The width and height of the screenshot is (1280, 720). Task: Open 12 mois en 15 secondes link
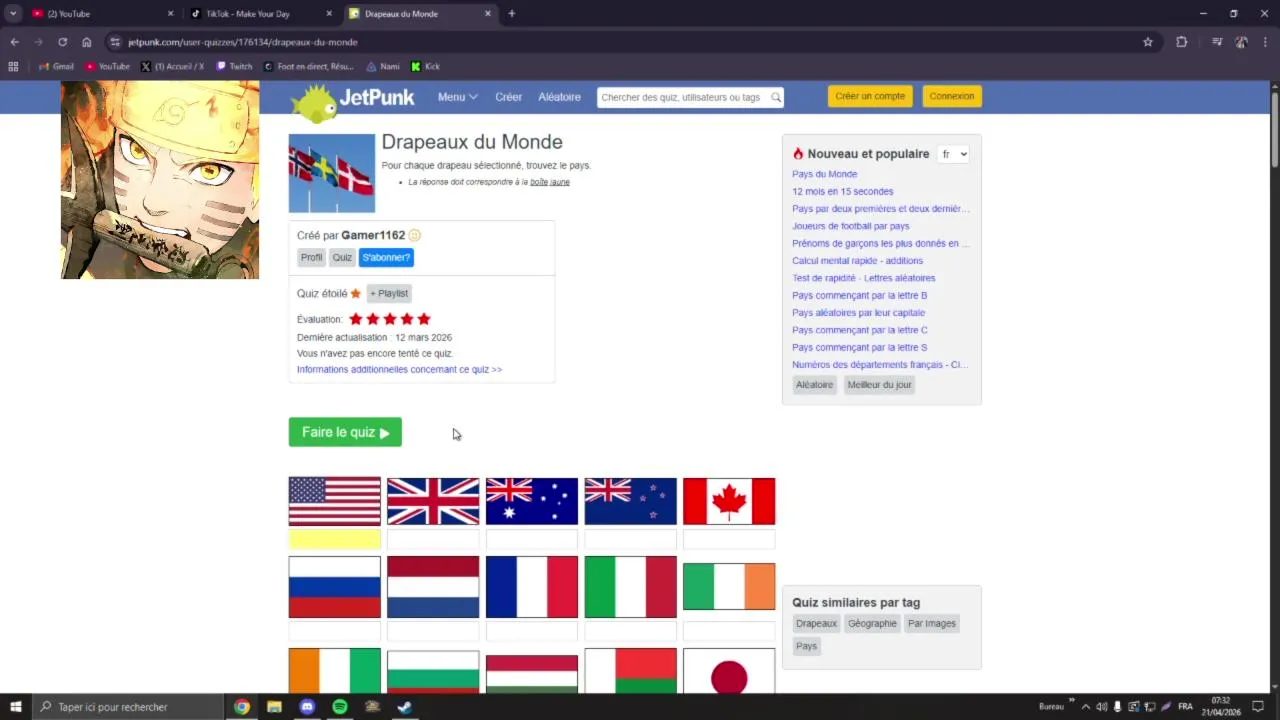843,191
